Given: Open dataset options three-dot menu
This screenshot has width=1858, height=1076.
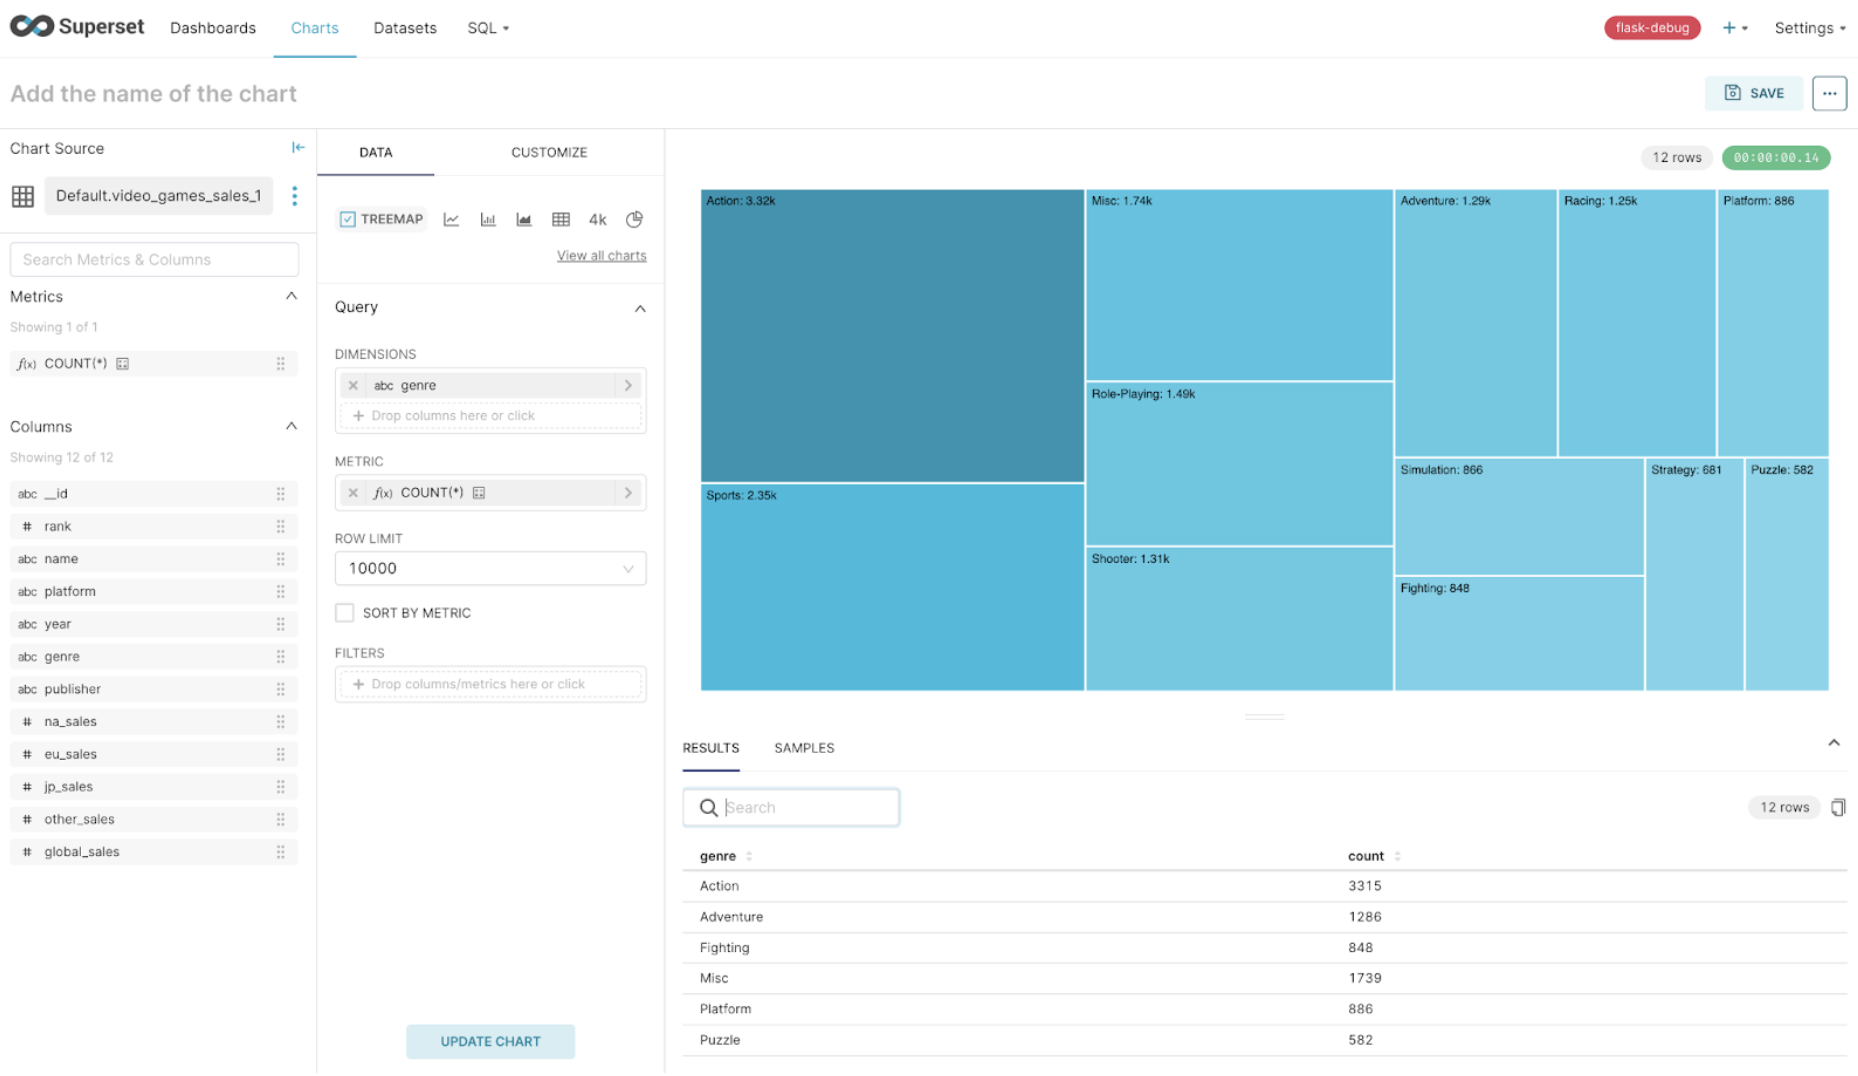Looking at the screenshot, I should tap(294, 196).
